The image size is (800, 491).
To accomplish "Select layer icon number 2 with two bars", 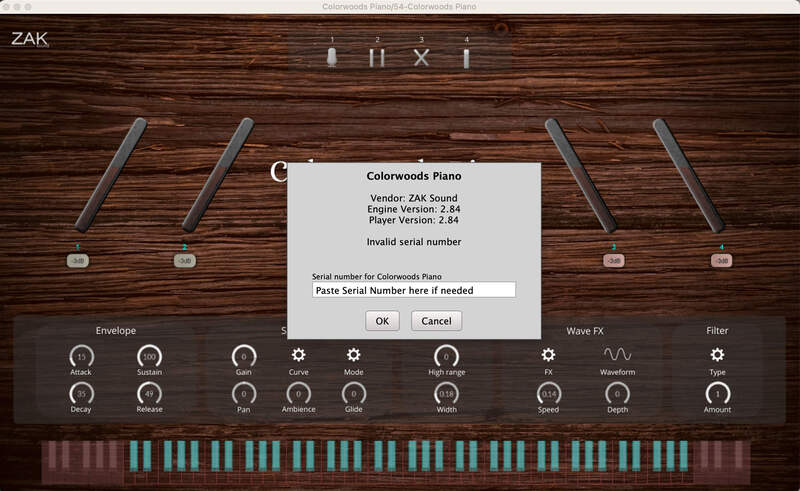I will point(377,58).
